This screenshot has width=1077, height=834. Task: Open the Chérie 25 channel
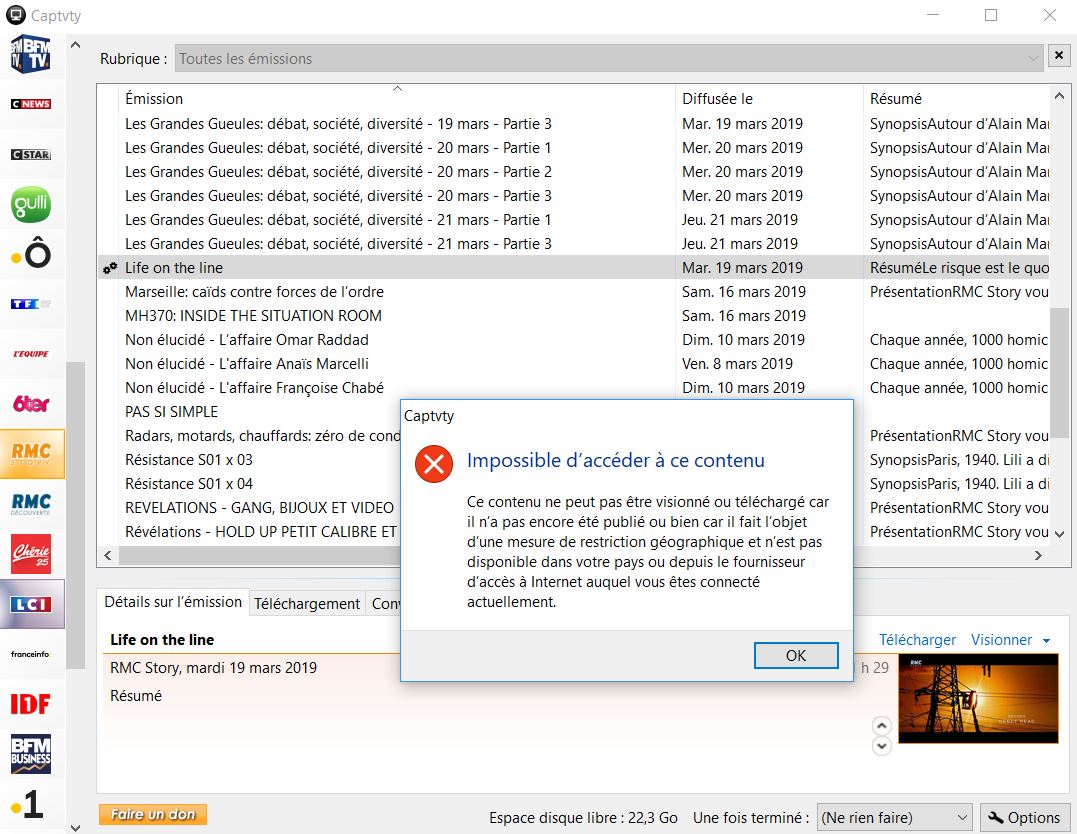coord(30,554)
